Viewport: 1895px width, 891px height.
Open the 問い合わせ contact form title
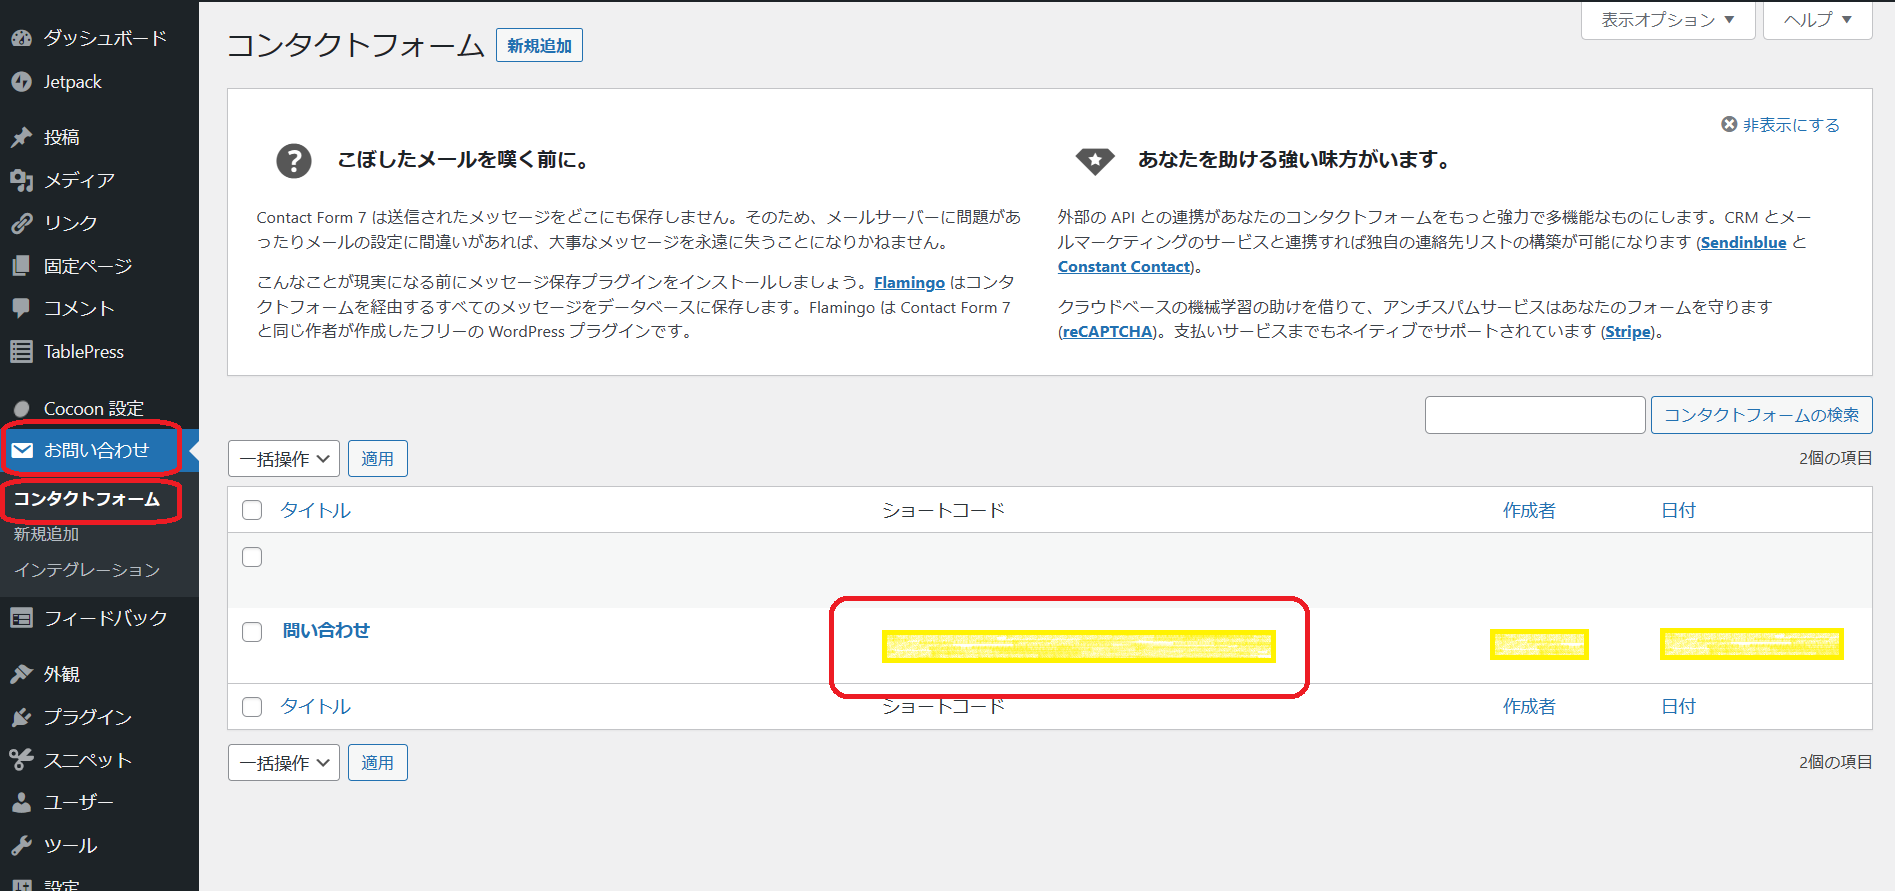326,630
